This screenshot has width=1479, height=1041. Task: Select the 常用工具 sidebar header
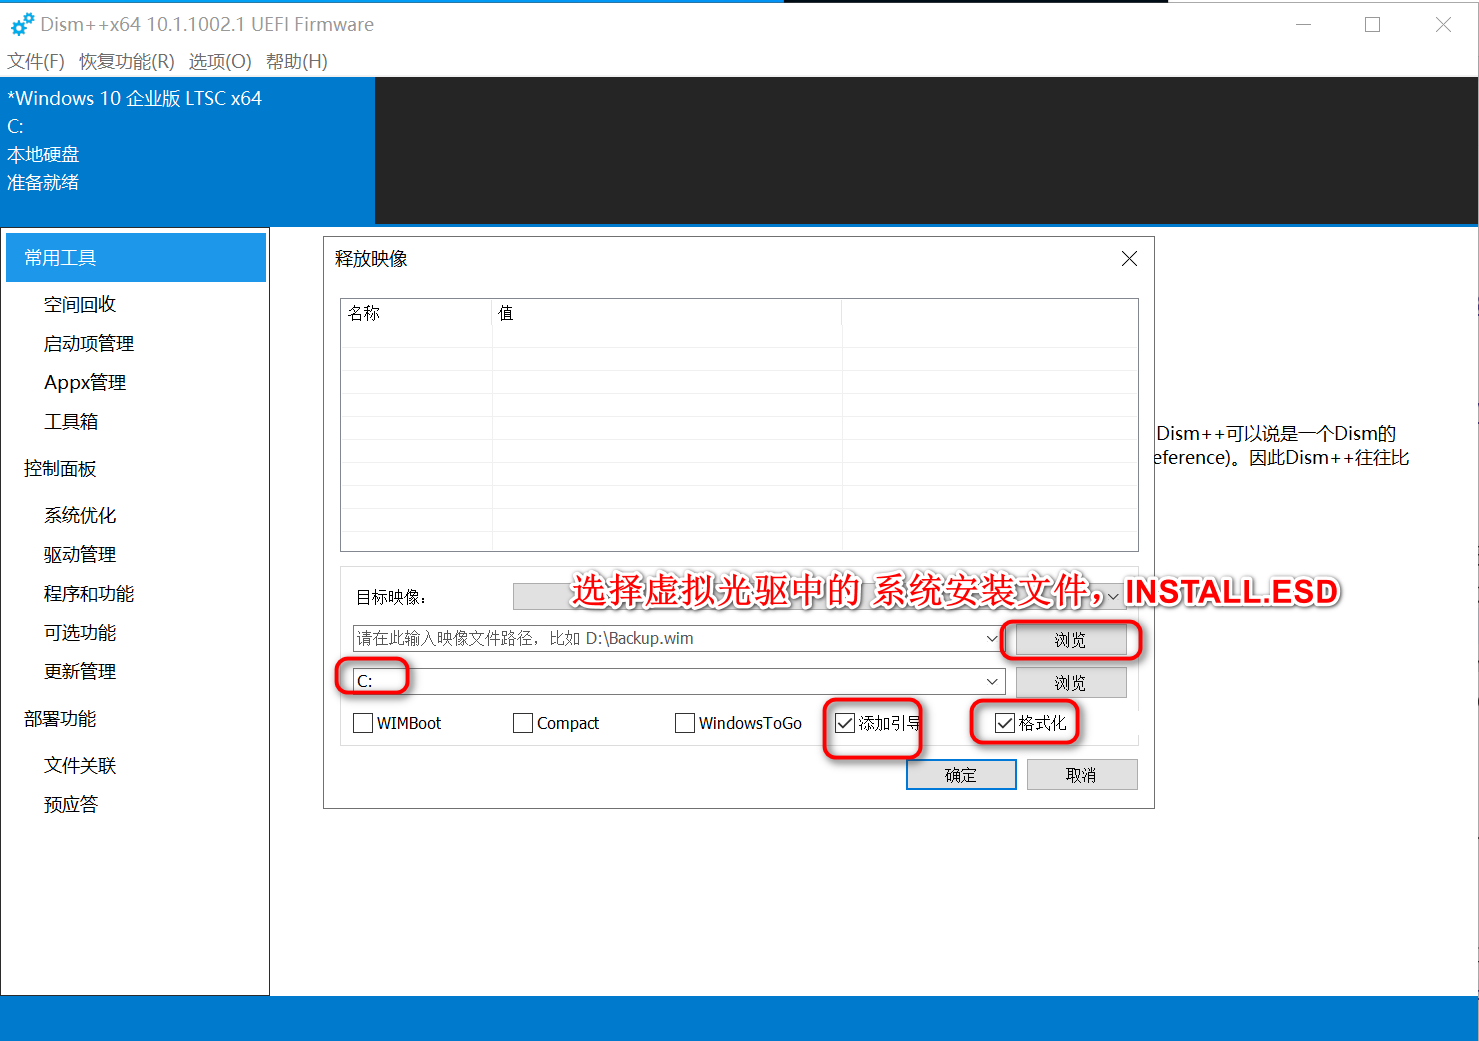tap(136, 258)
